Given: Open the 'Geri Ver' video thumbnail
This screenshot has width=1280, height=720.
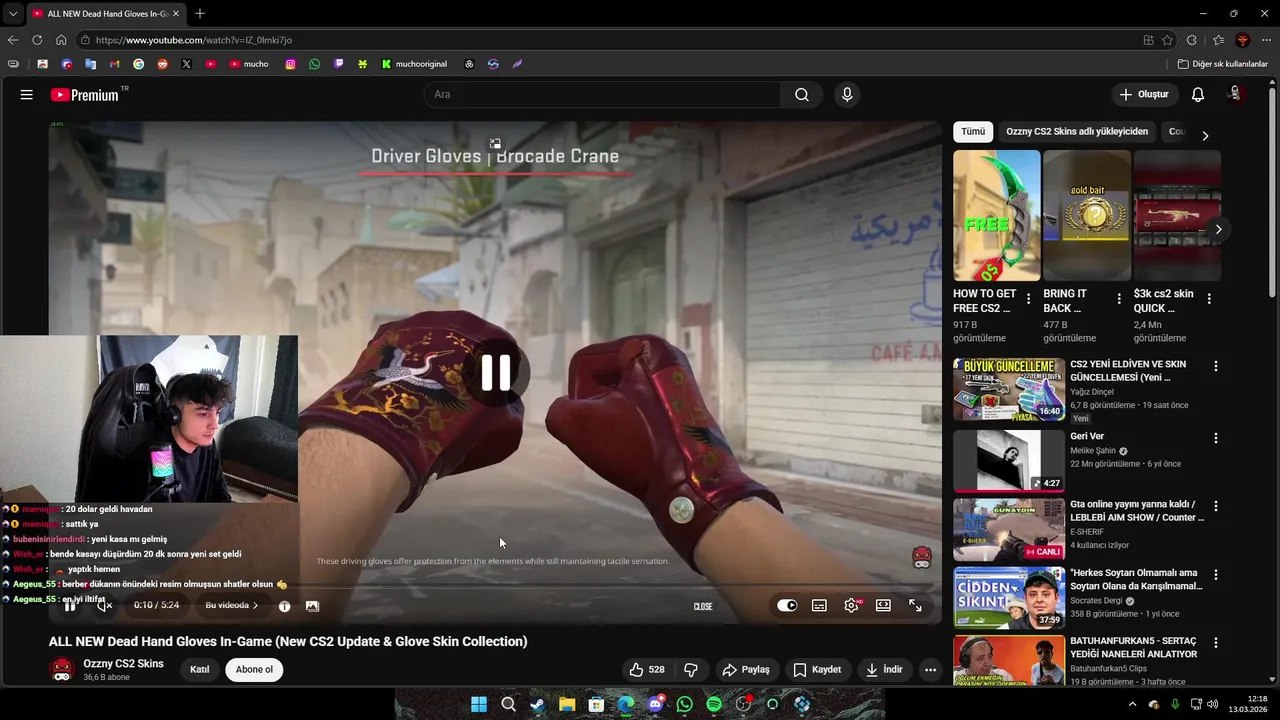Looking at the screenshot, I should (1009, 461).
